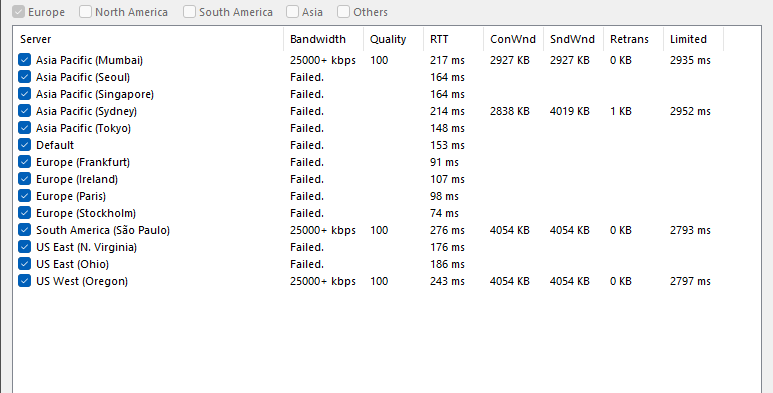
Task: Select the Europe (Paris) row label
Action: (71, 196)
